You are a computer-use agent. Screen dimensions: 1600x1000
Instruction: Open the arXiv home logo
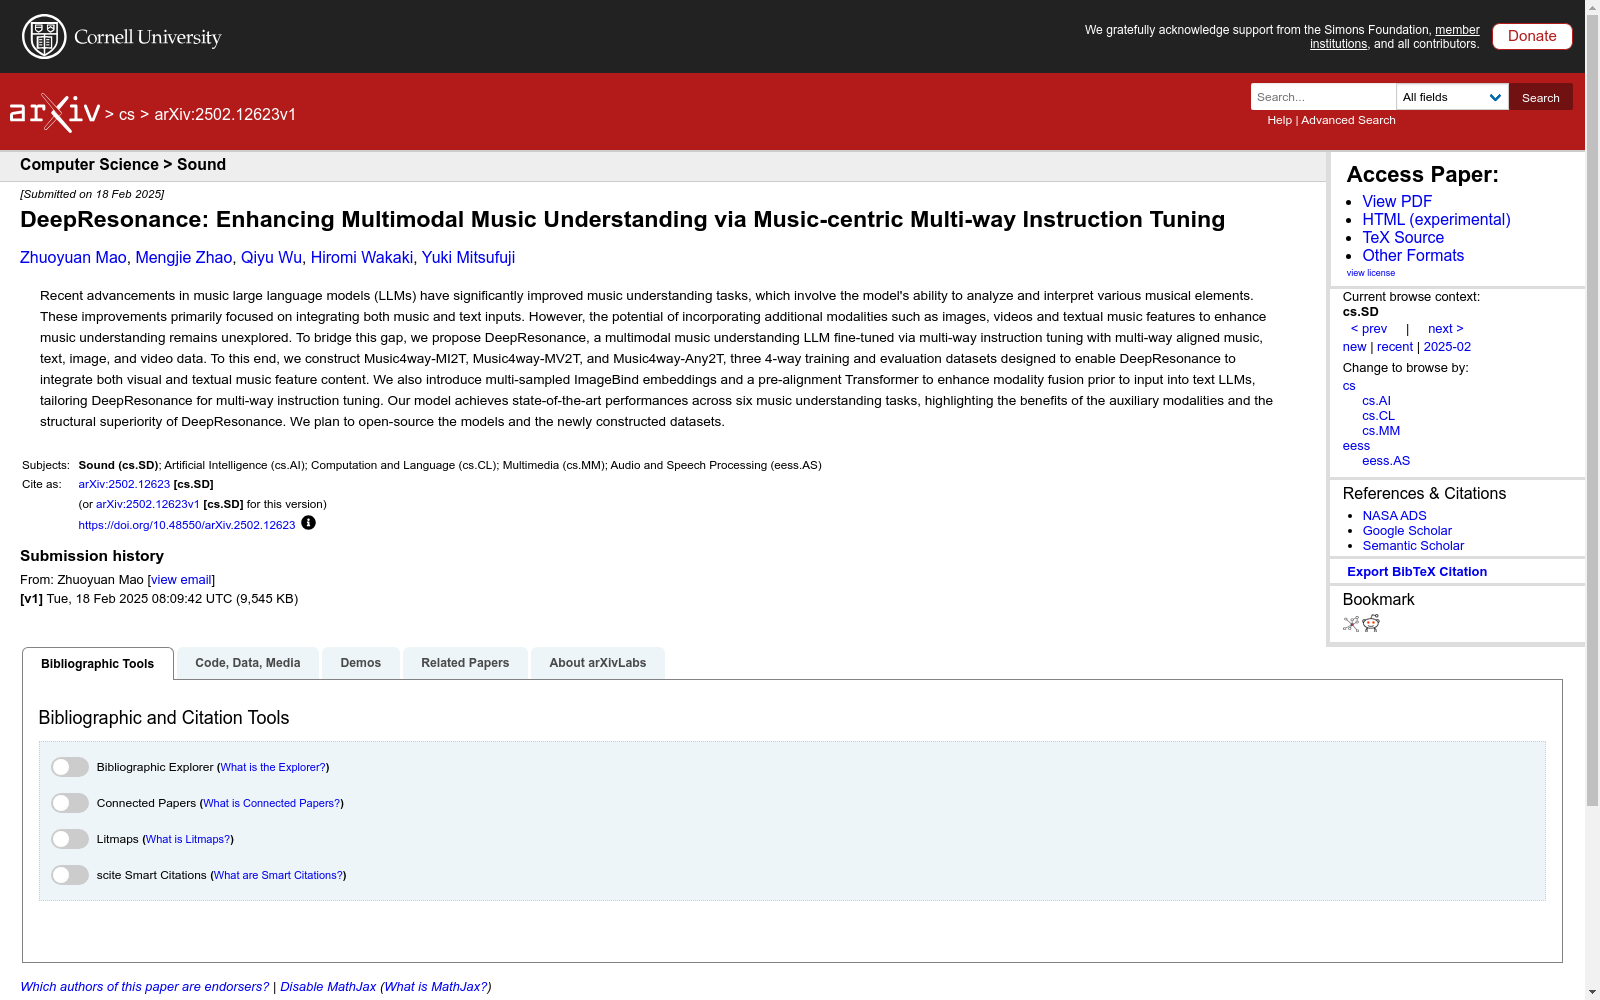pos(55,113)
